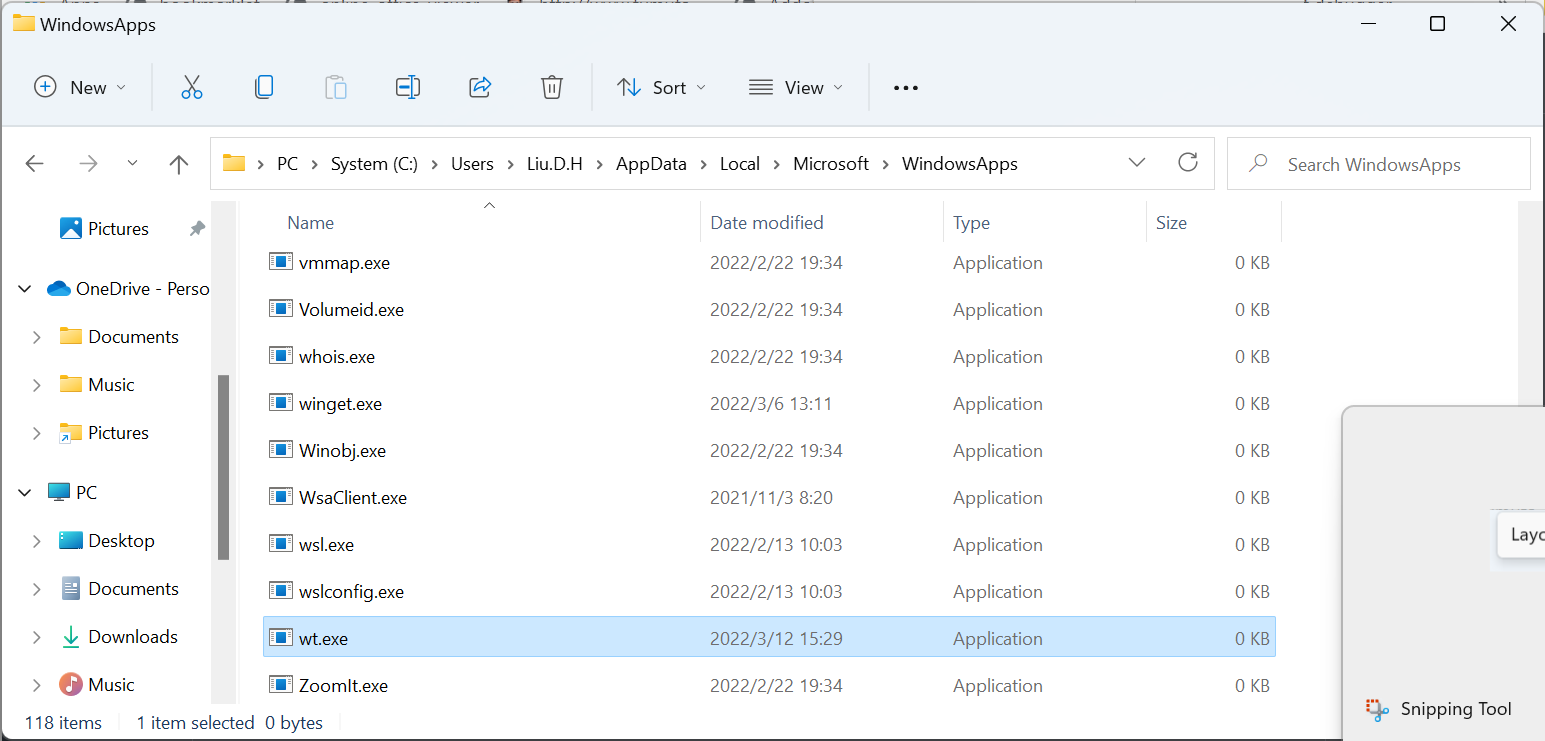Click the Desktop icon under PC
This screenshot has width=1545, height=741.
71,541
